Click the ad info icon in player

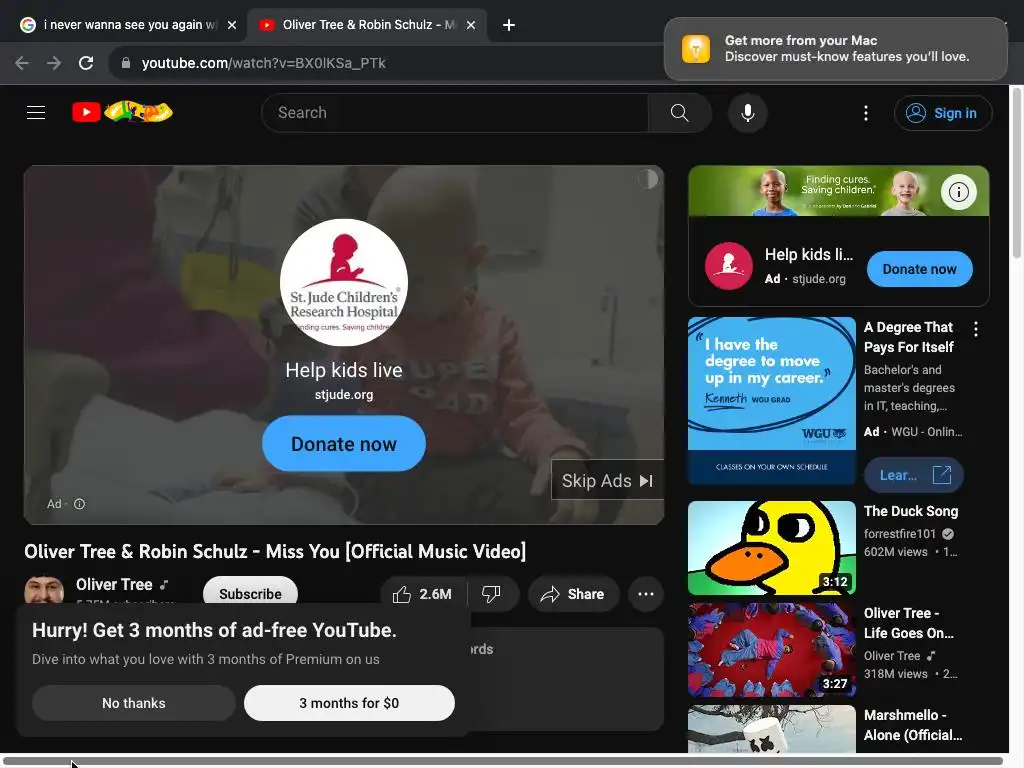80,504
